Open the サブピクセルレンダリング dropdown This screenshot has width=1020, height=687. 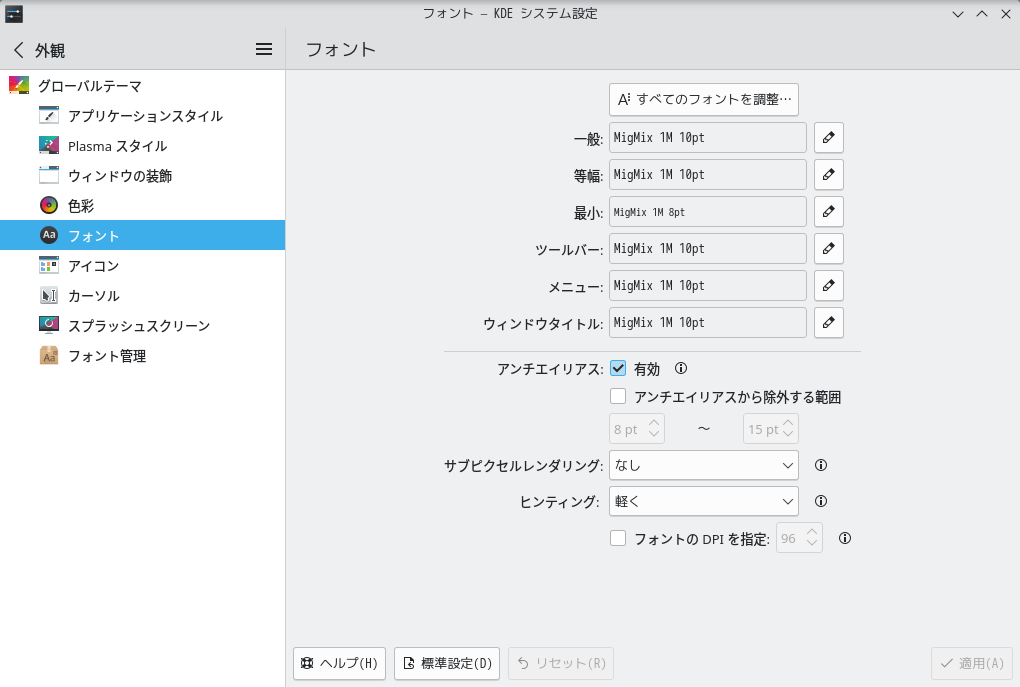tap(703, 465)
